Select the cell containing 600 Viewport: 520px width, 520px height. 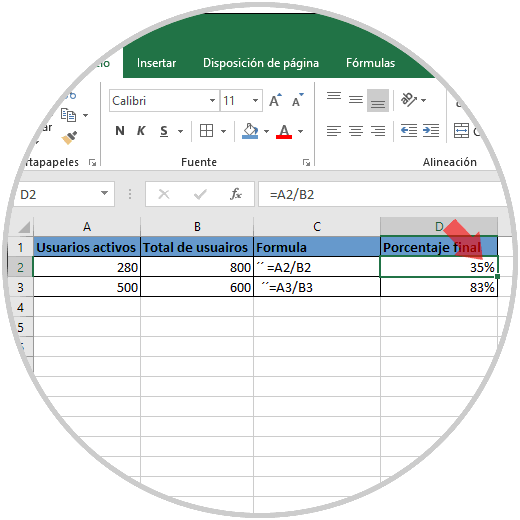pos(197,287)
